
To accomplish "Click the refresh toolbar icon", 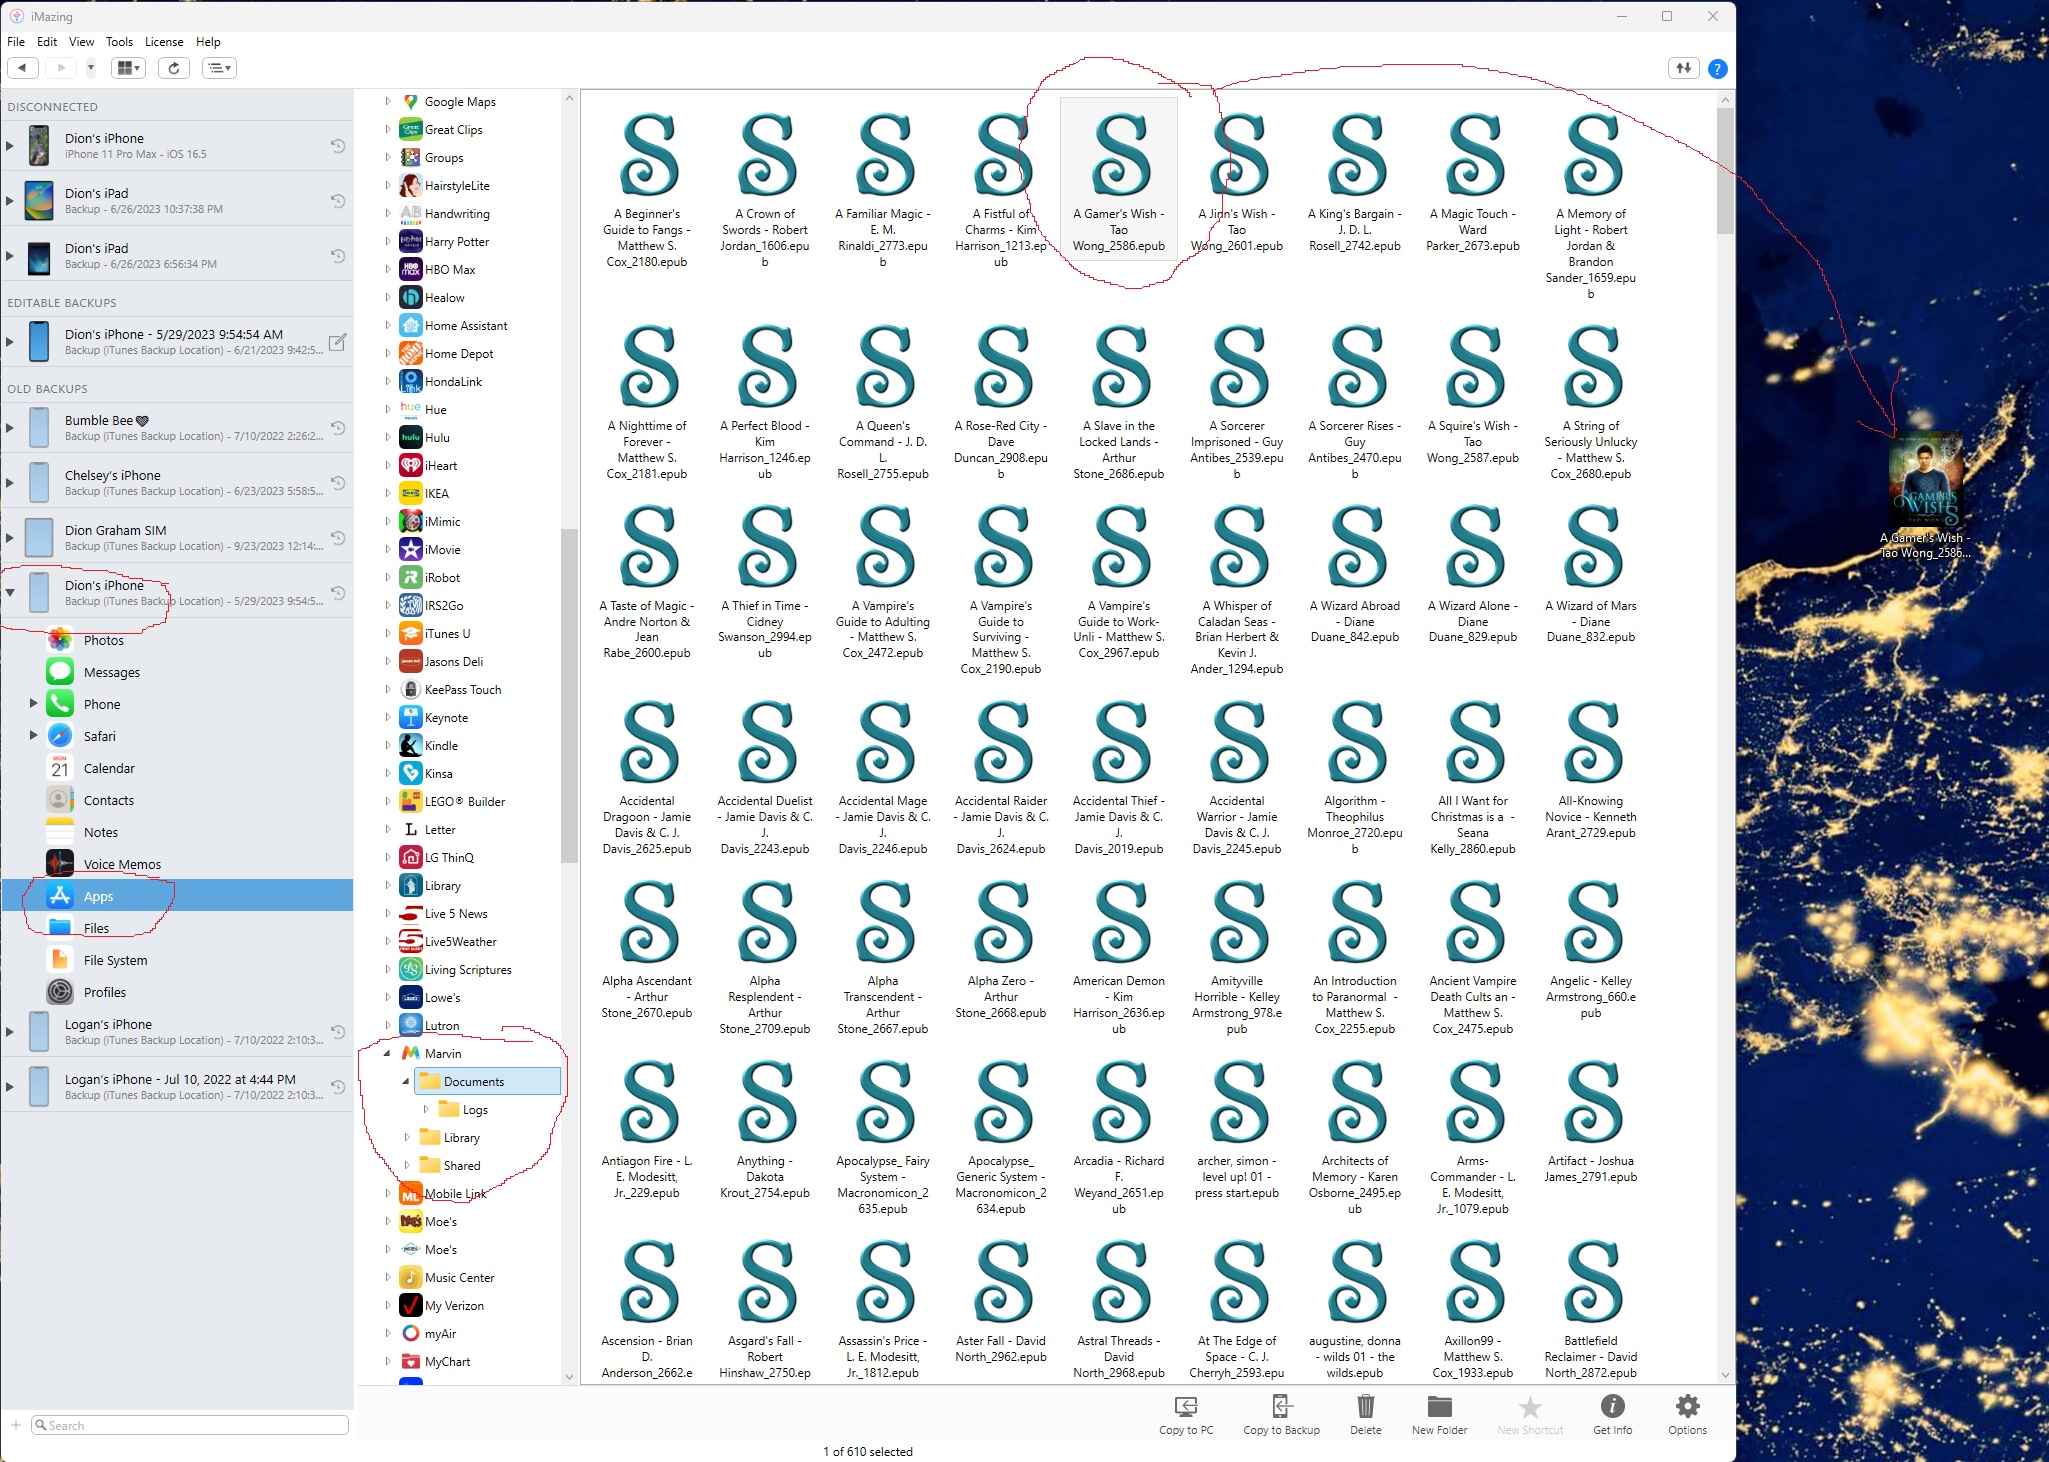I will (x=174, y=68).
